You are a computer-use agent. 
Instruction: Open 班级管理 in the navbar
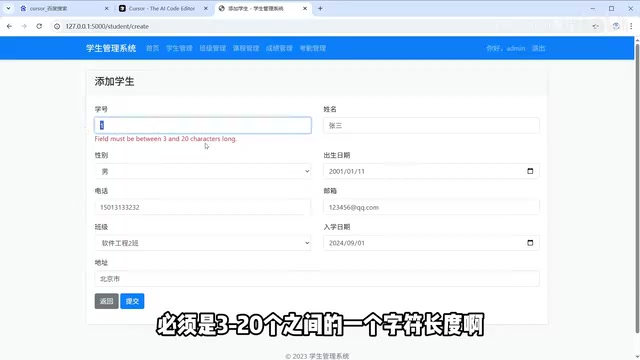coord(213,48)
